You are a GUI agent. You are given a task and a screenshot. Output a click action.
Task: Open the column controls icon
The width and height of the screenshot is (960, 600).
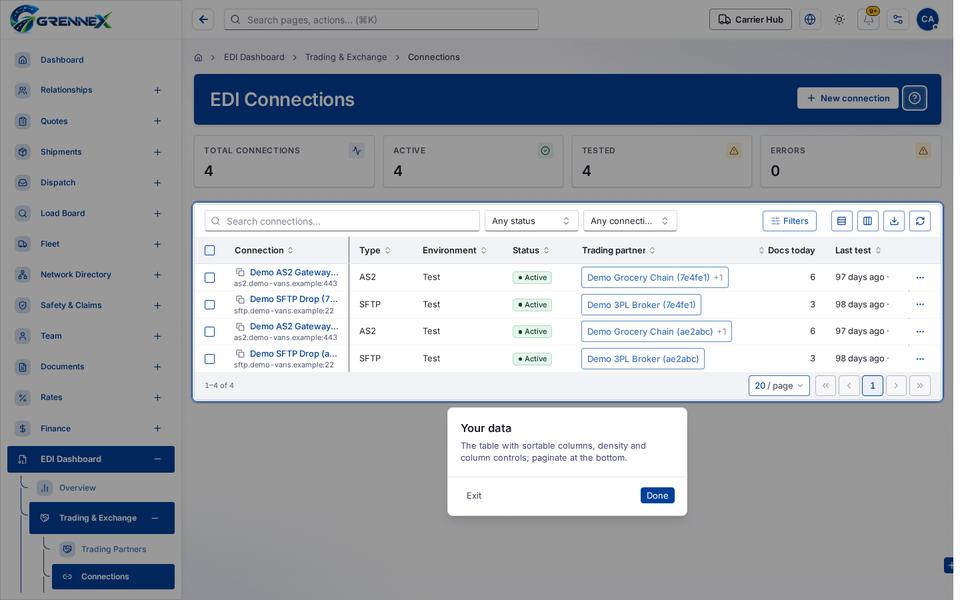pos(868,221)
